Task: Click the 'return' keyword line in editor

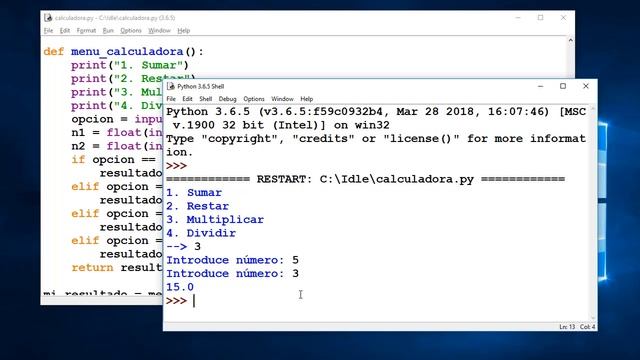Action: click(117, 267)
